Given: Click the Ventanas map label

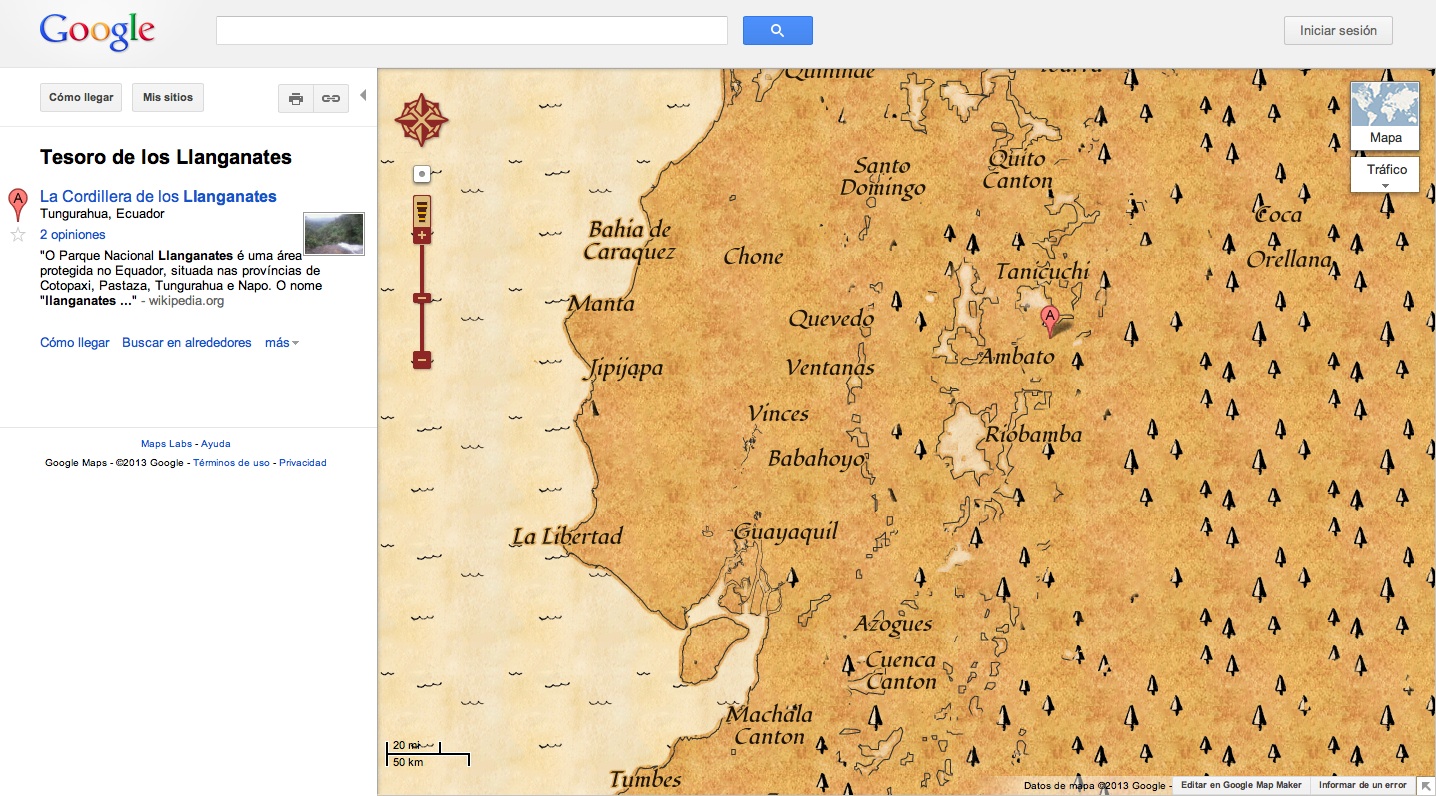Looking at the screenshot, I should coord(830,368).
